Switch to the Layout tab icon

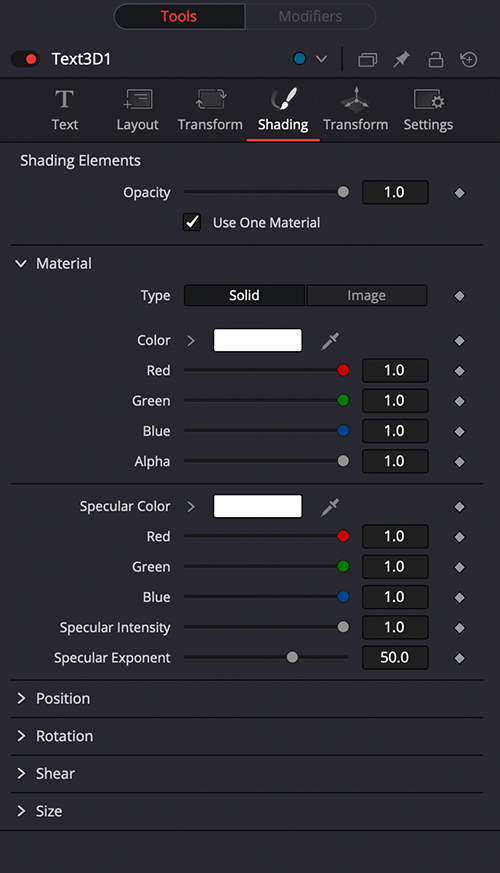pyautogui.click(x=138, y=100)
